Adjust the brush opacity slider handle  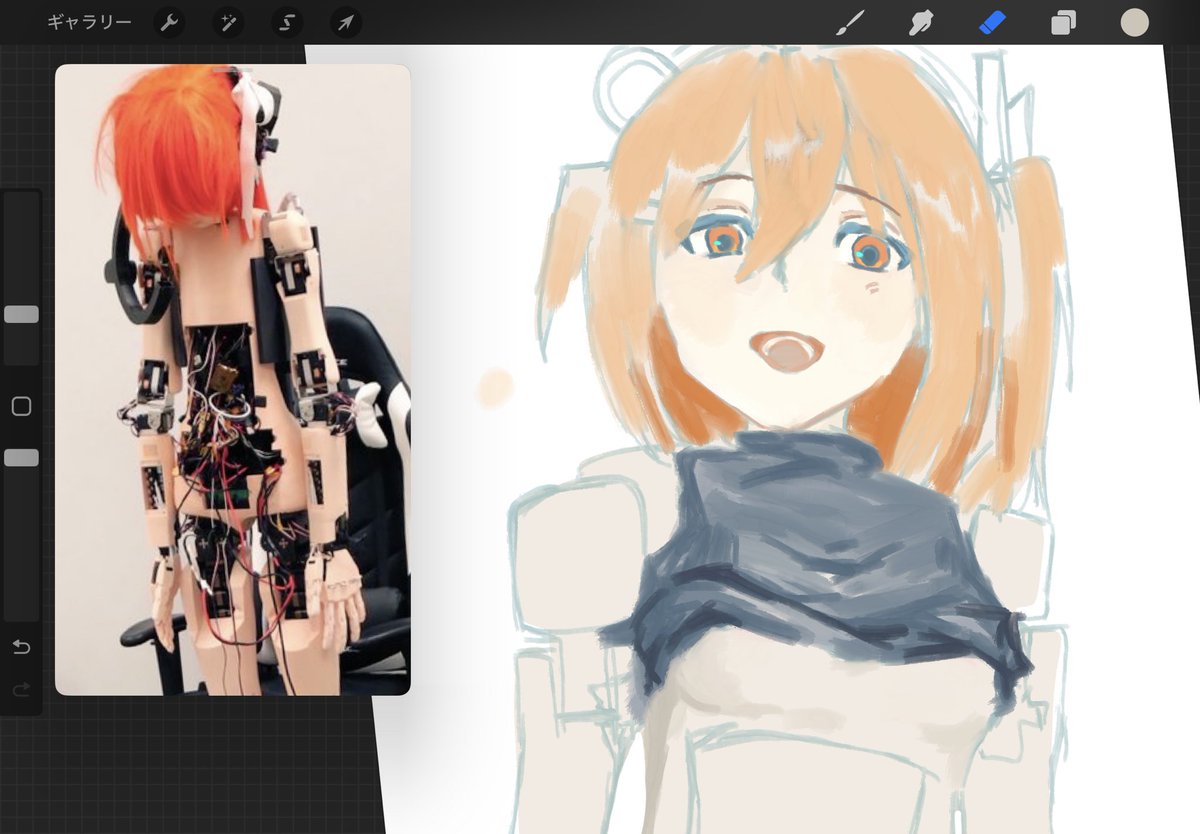coord(21,457)
